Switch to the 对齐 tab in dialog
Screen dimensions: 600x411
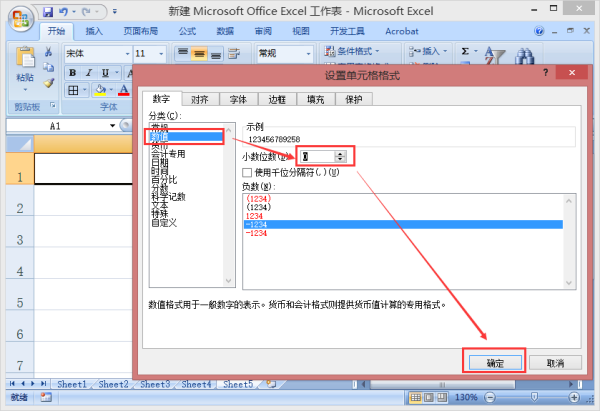tap(200, 99)
